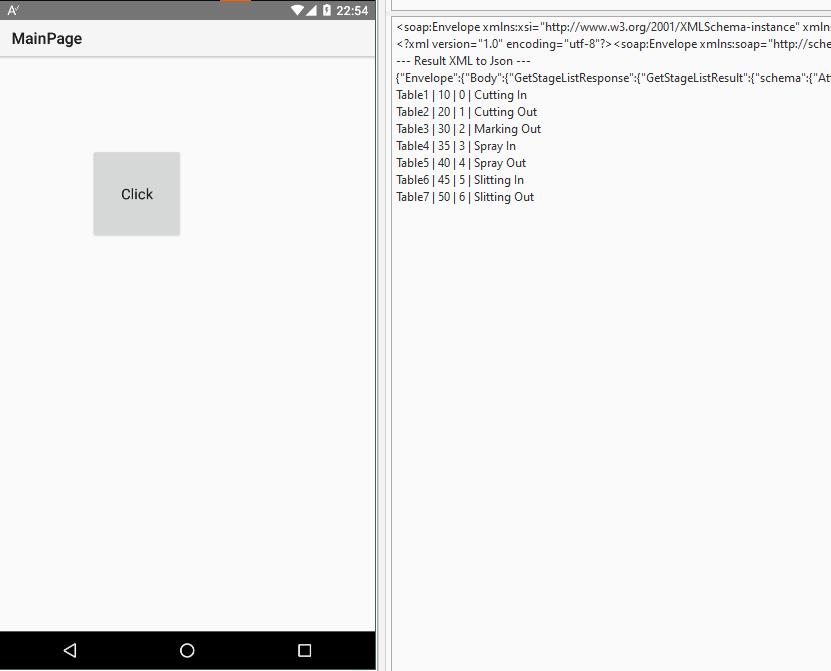Select the Table6 Slitting In row
The image size is (831, 671).
[x=460, y=180]
